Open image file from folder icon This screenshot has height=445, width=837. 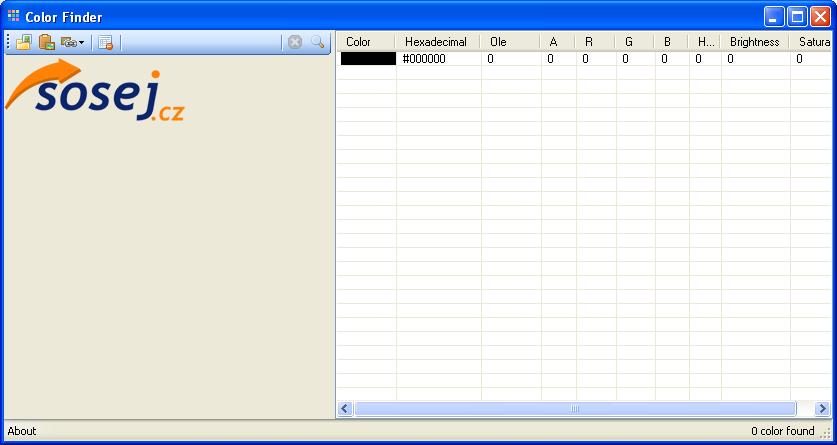pos(23,42)
